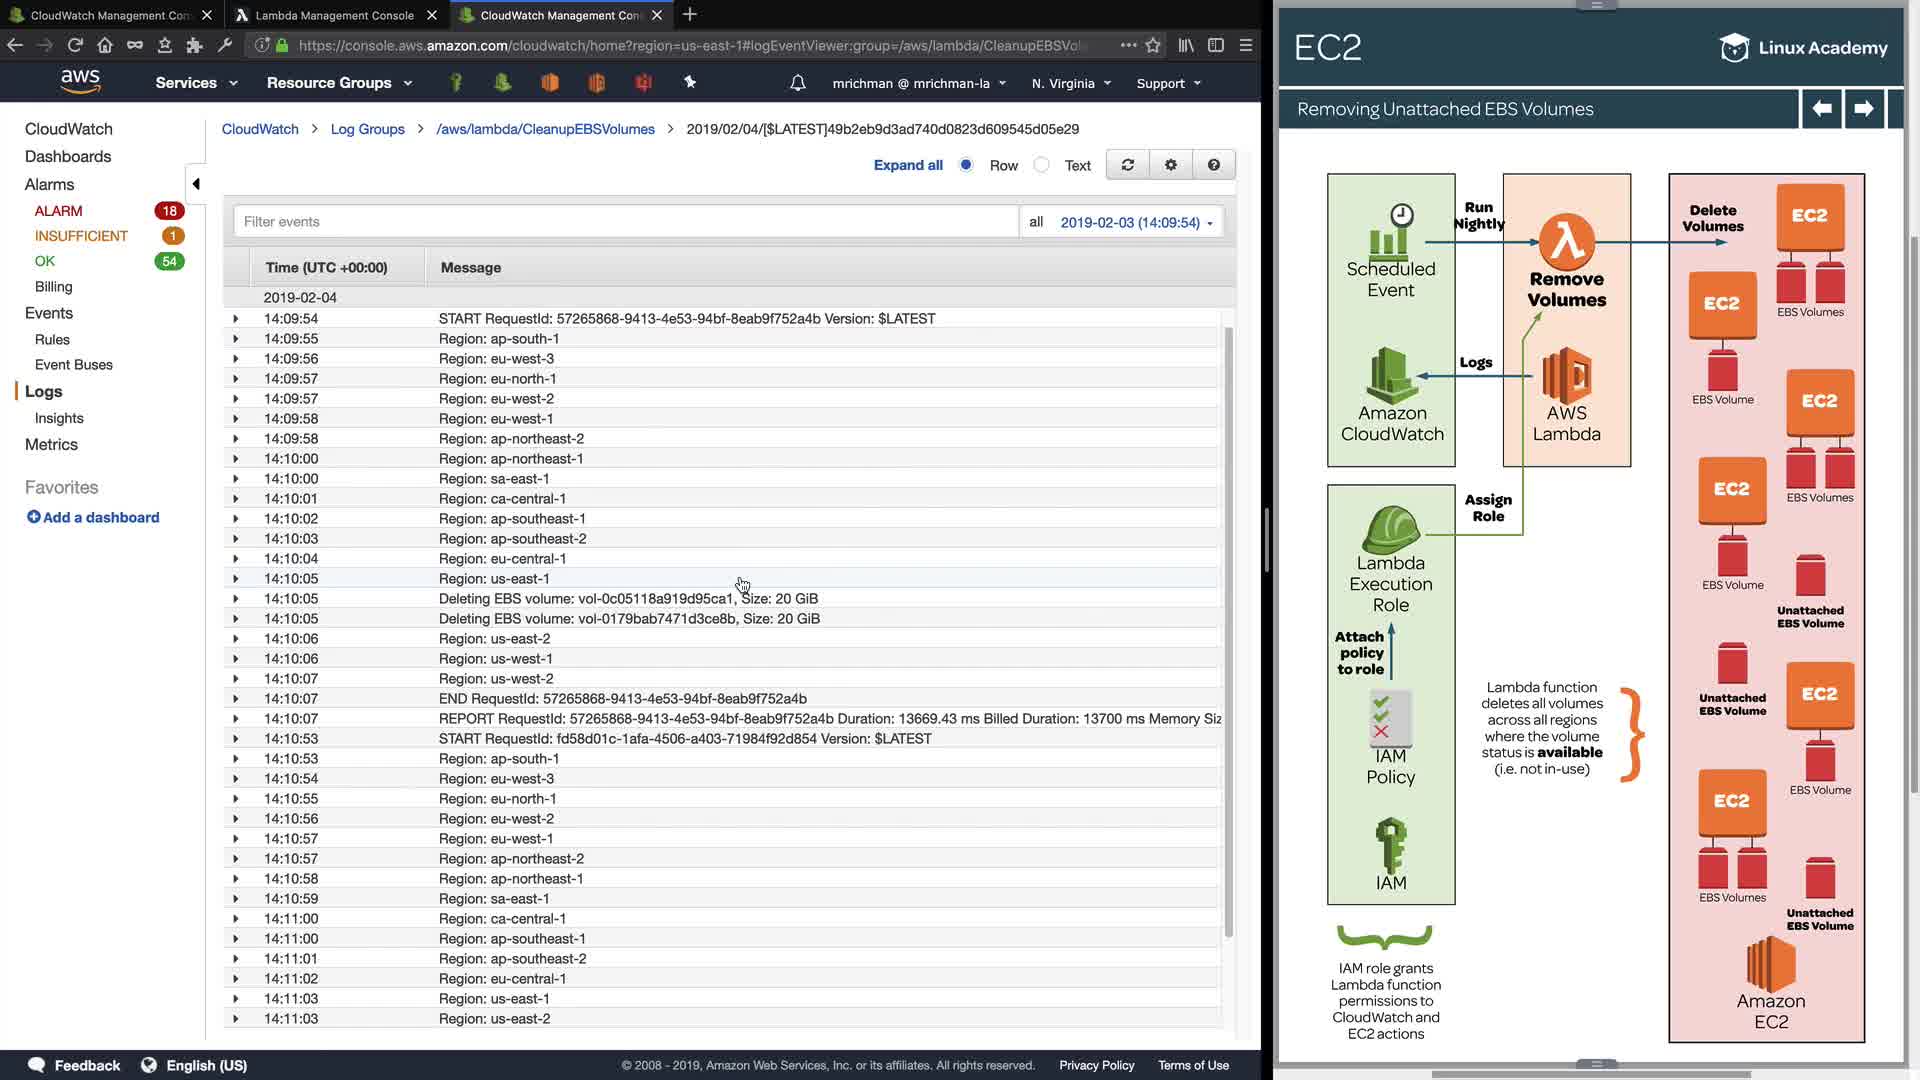Click the Expand all link
The image size is (1920, 1080).
(908, 165)
